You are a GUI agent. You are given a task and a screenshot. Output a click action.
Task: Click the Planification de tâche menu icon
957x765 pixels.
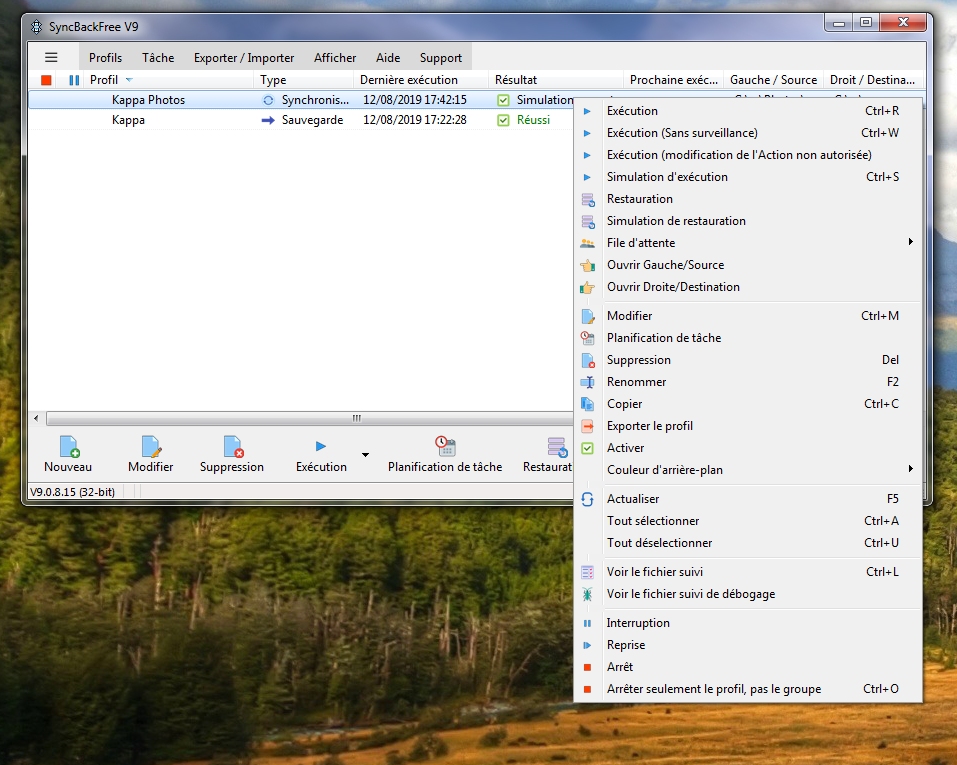click(587, 338)
